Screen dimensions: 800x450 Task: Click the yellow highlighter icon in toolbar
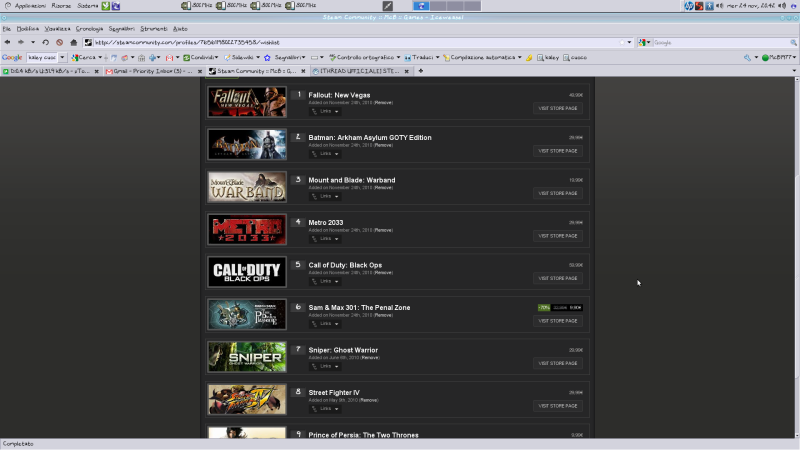529,58
